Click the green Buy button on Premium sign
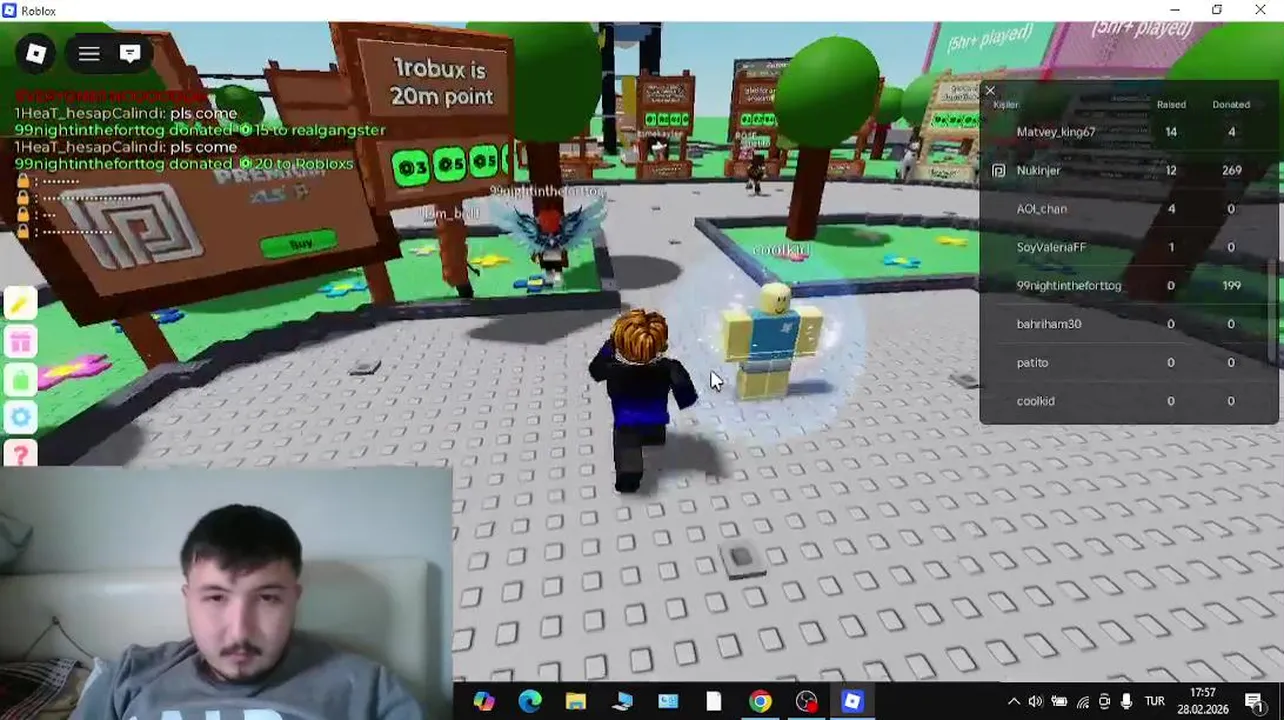 click(300, 244)
